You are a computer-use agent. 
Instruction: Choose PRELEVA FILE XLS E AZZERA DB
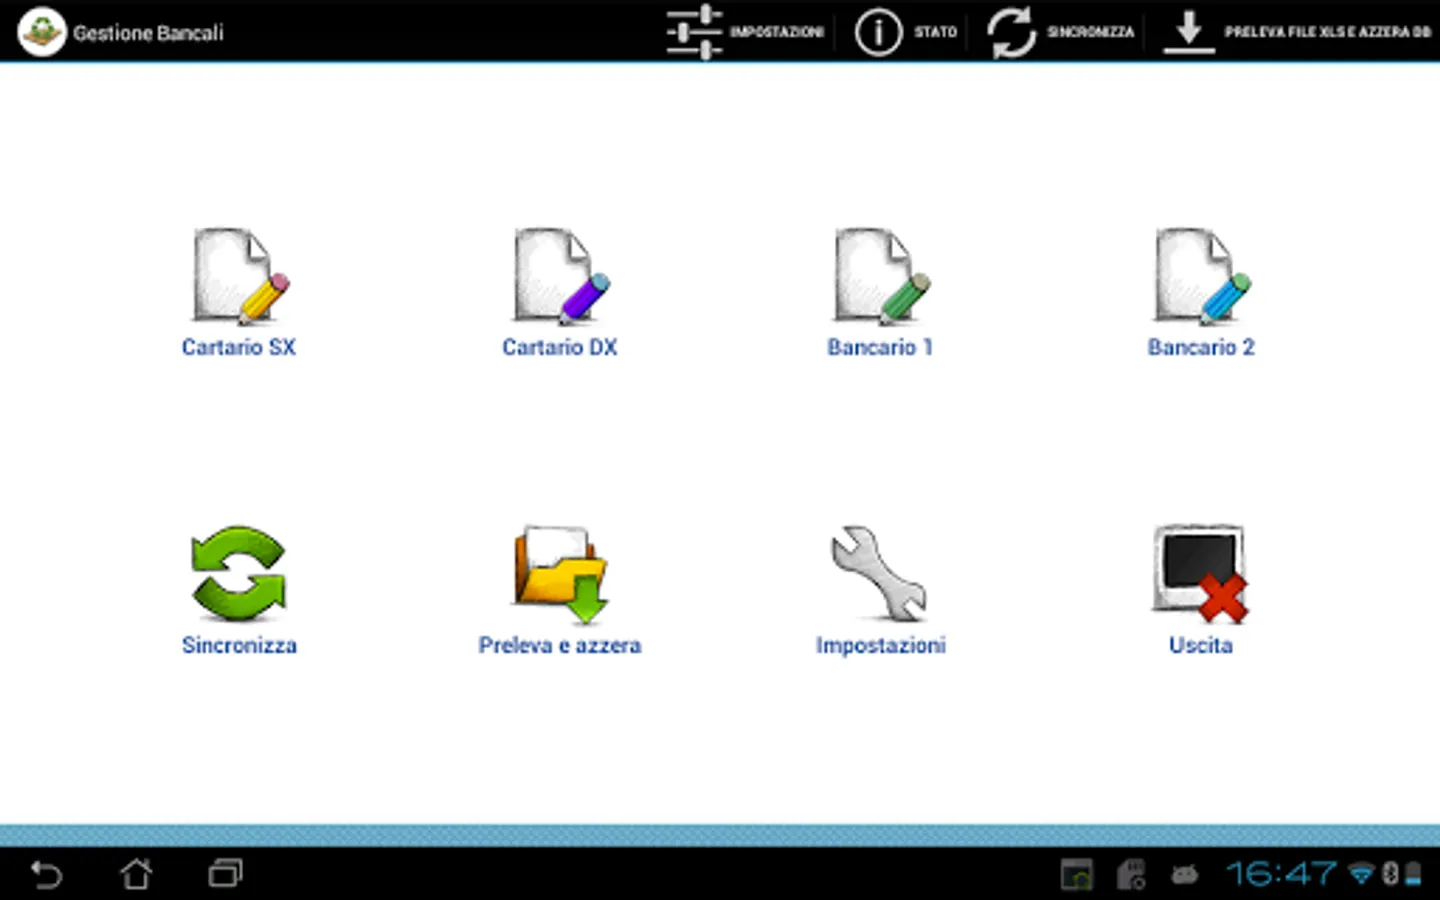pos(1328,32)
